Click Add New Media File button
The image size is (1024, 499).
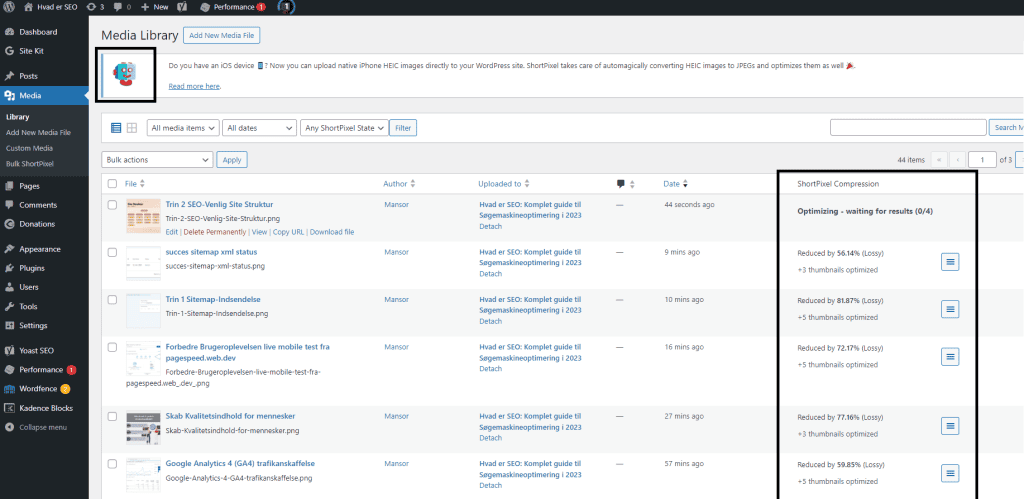coord(221,35)
